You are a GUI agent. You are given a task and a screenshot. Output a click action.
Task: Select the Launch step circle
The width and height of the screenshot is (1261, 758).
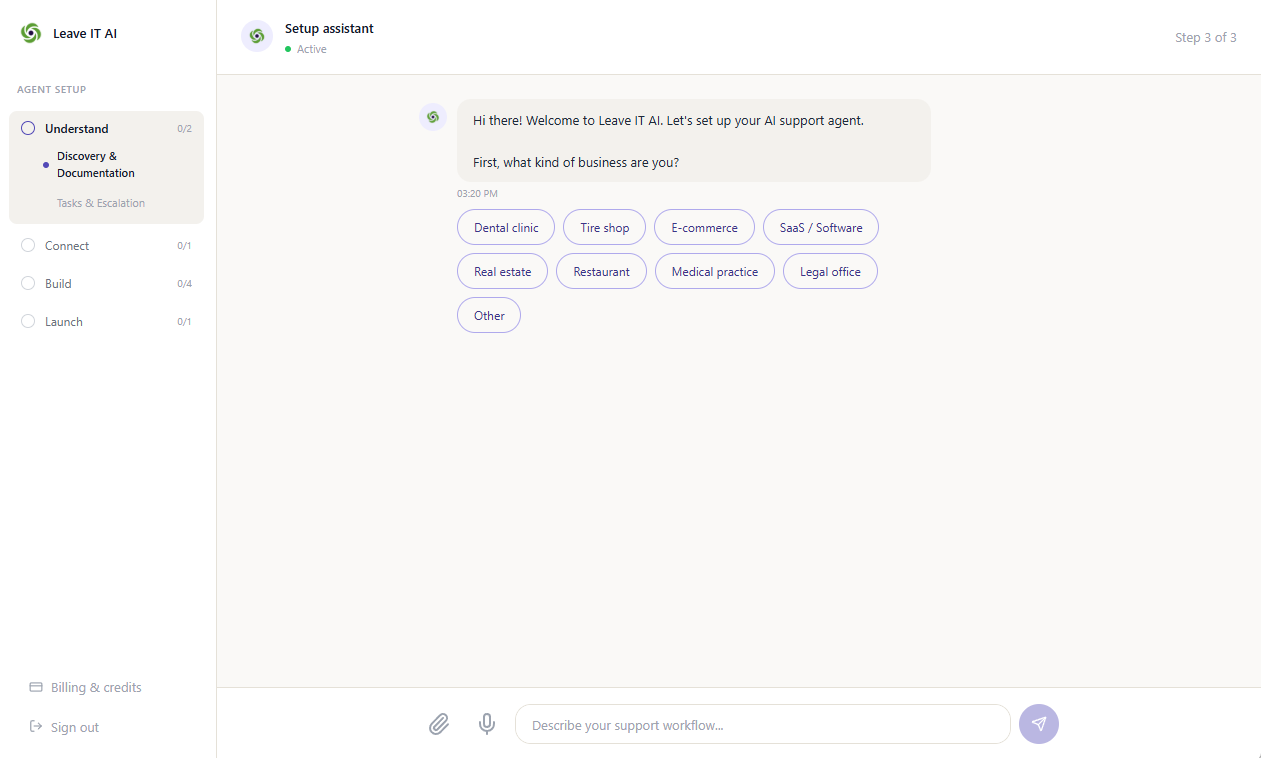pos(28,321)
